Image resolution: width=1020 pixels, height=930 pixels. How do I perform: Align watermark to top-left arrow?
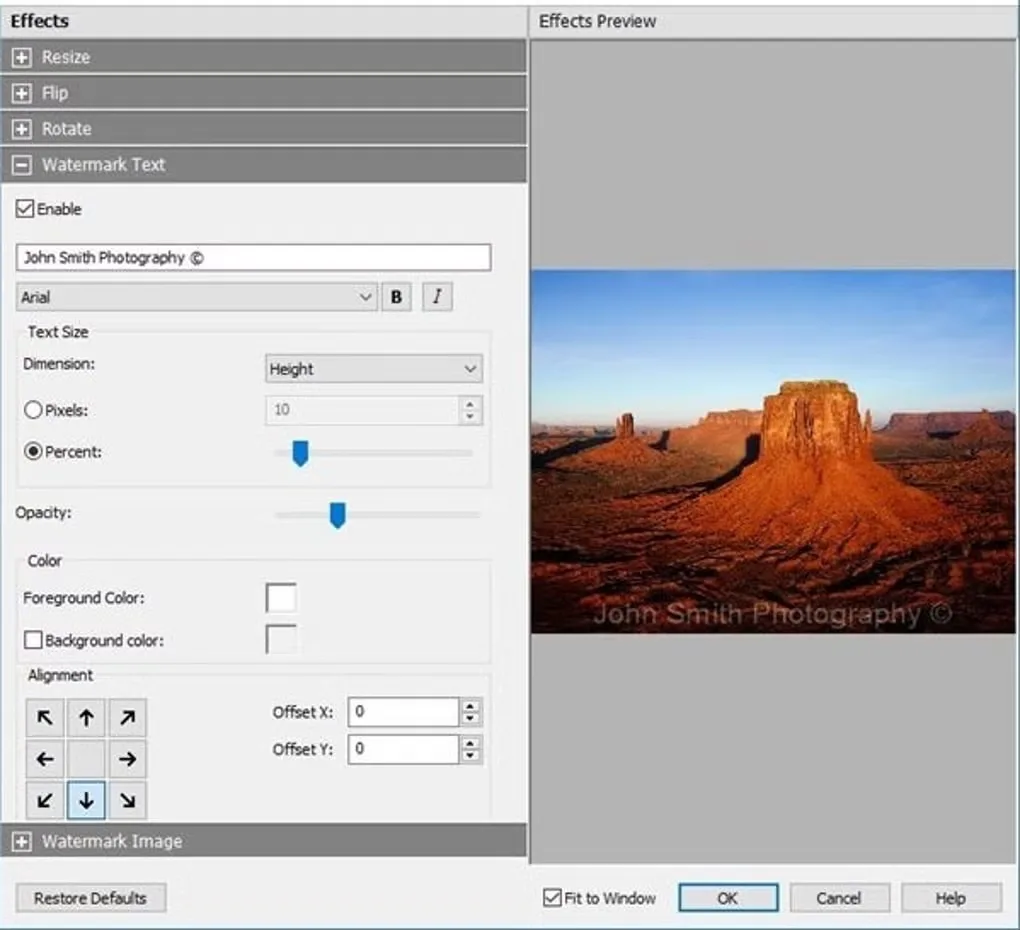[45, 718]
